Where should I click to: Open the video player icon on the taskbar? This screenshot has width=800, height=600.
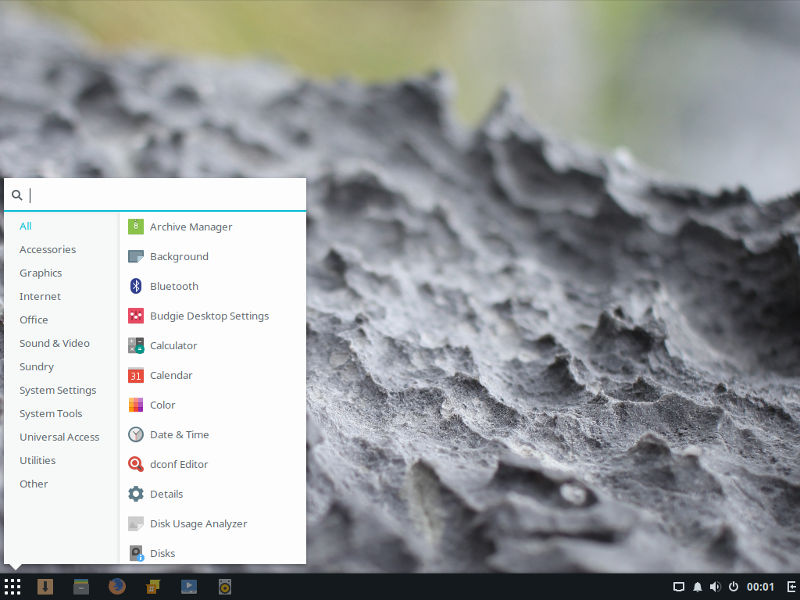(x=189, y=587)
